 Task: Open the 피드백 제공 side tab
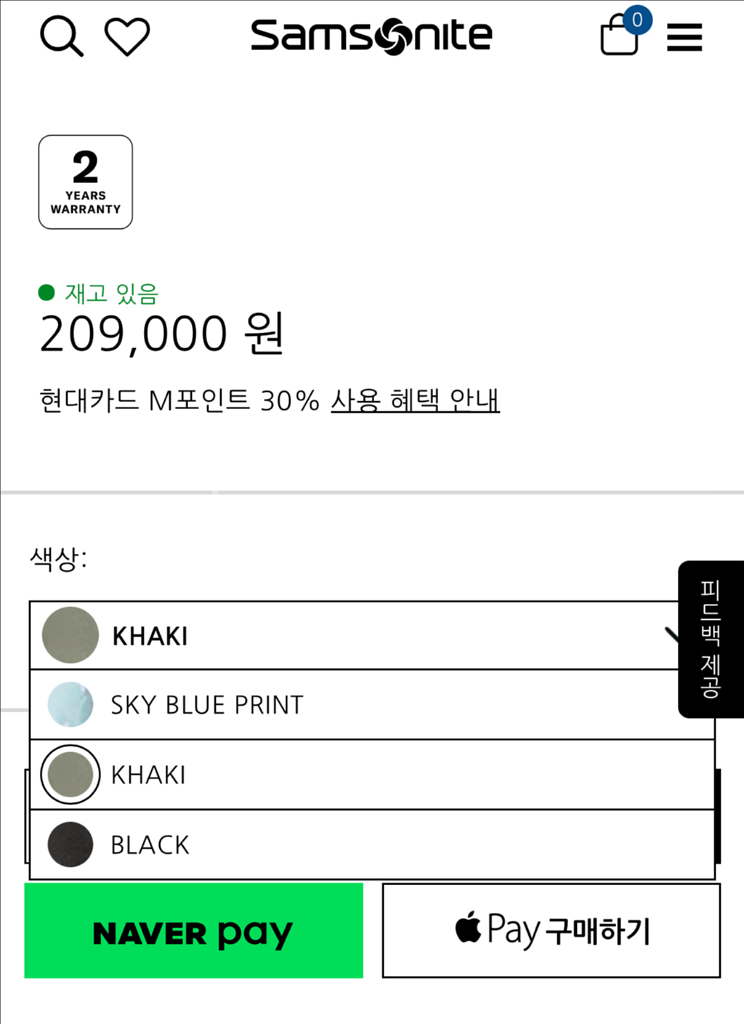(x=710, y=639)
